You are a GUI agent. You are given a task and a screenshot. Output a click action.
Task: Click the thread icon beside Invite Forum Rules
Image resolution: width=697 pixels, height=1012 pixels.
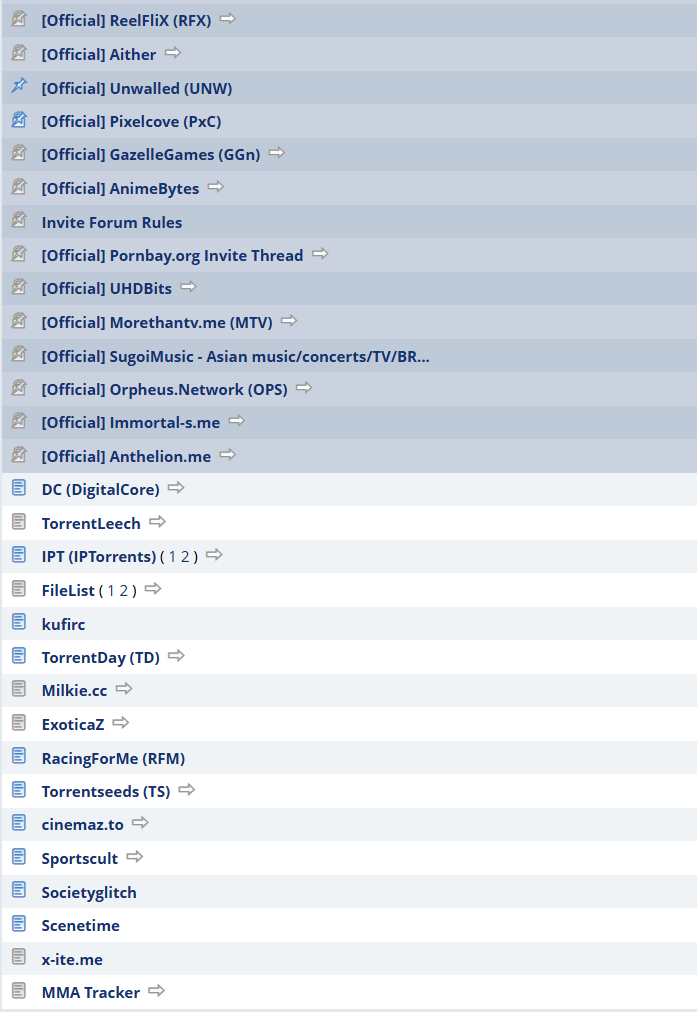(19, 219)
